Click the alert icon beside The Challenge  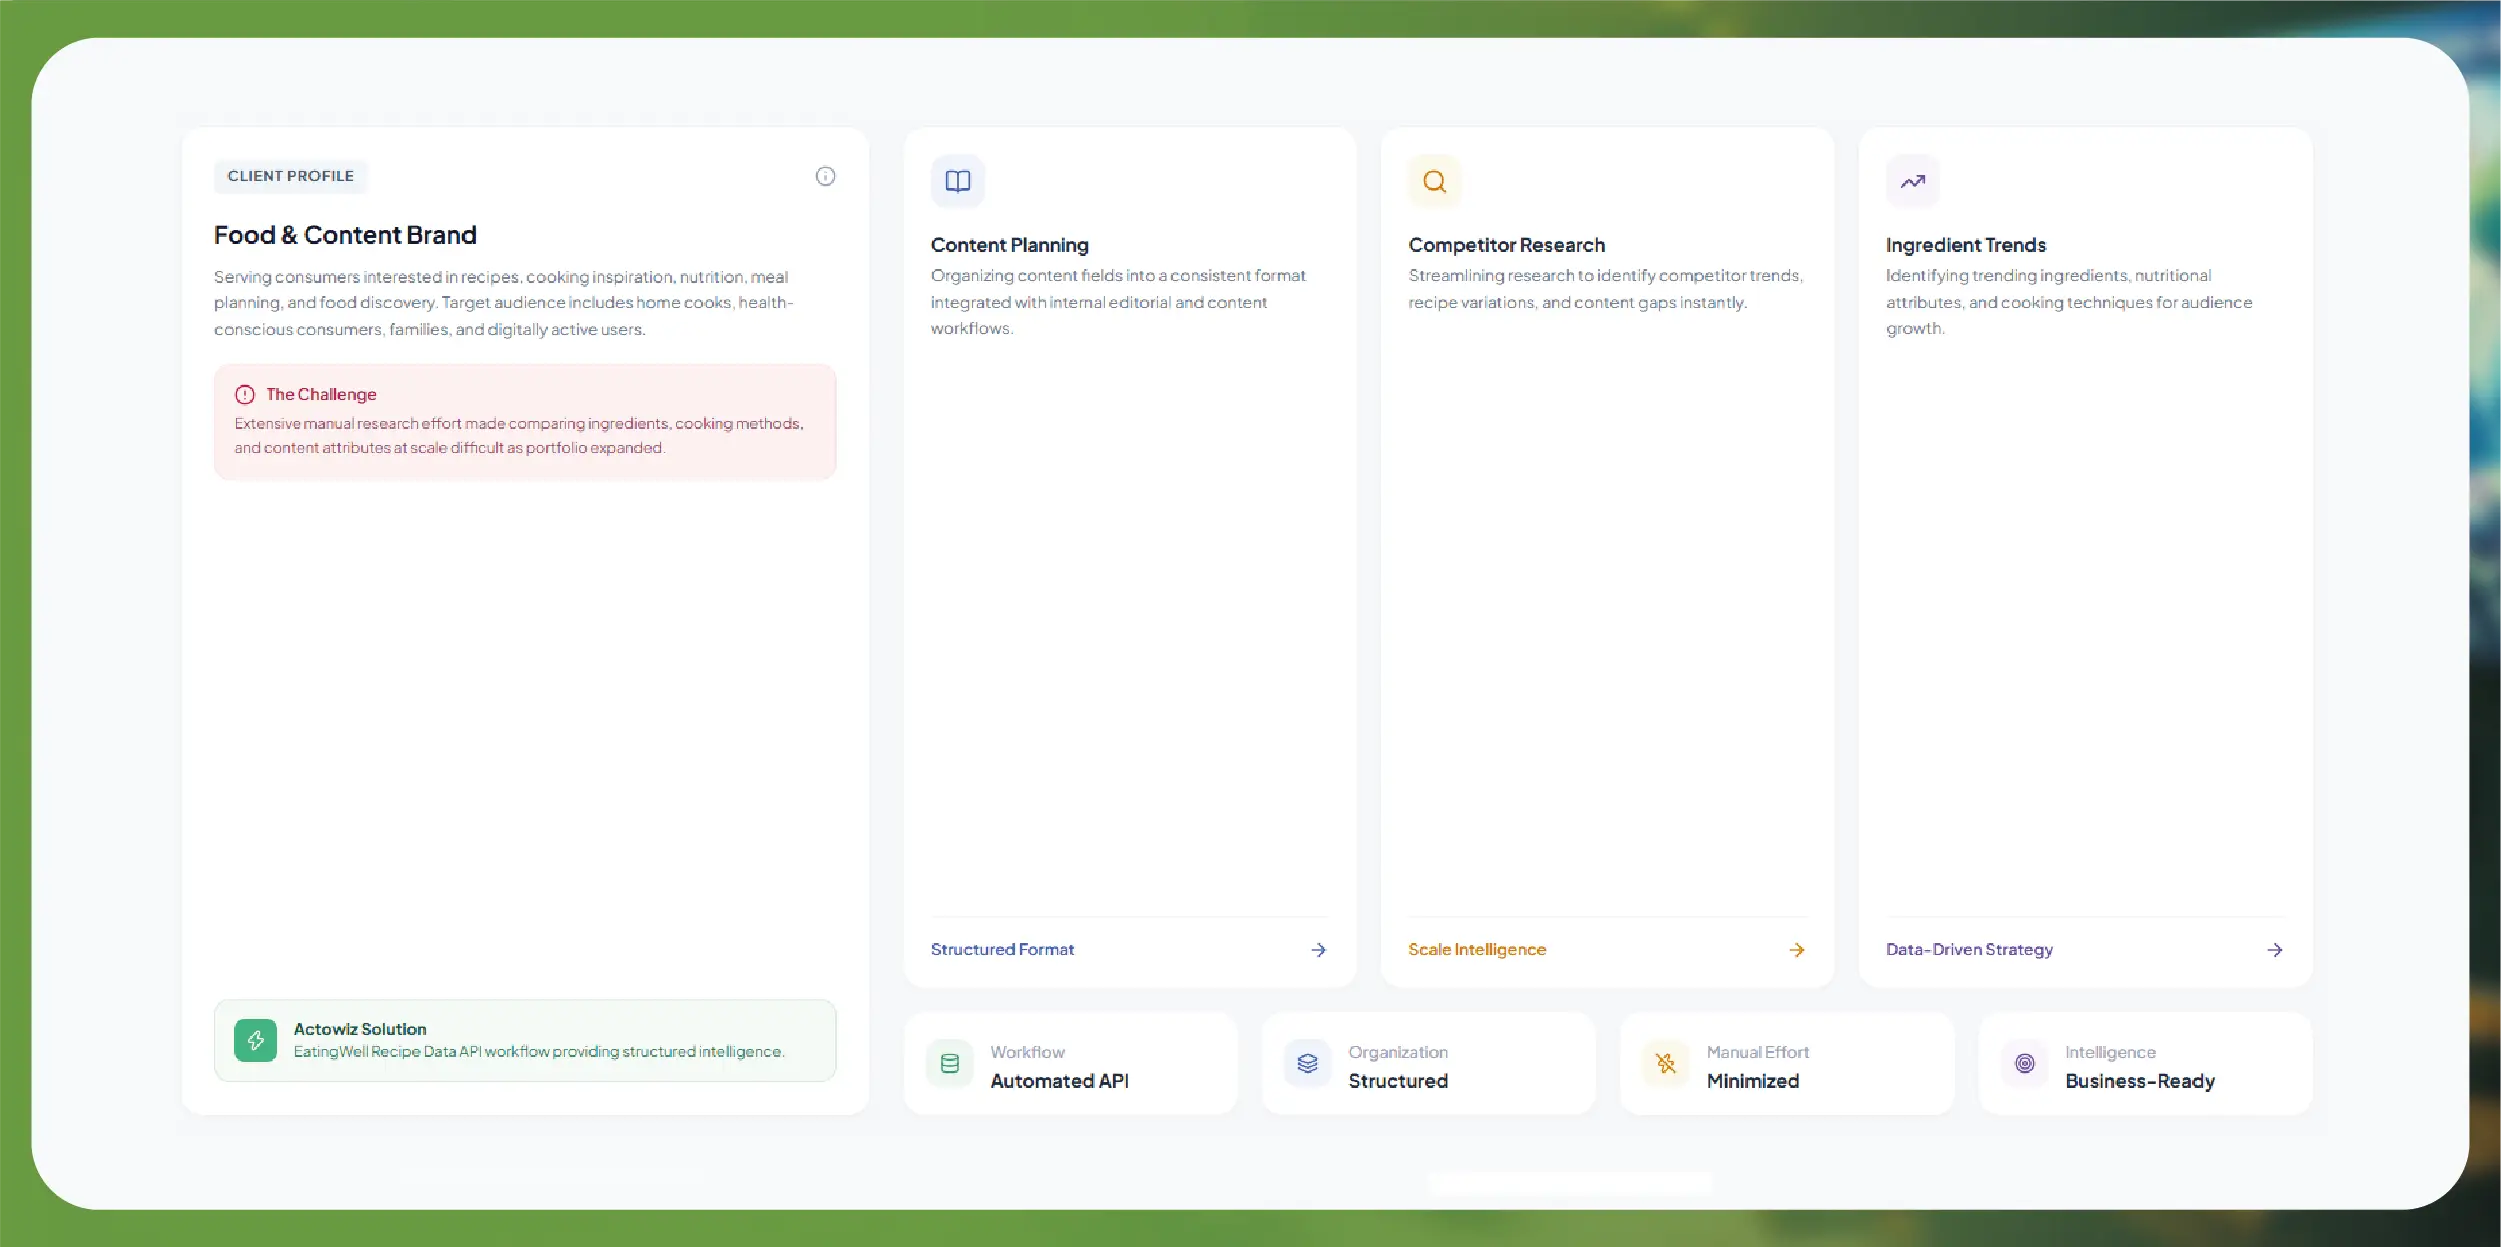[x=245, y=394]
